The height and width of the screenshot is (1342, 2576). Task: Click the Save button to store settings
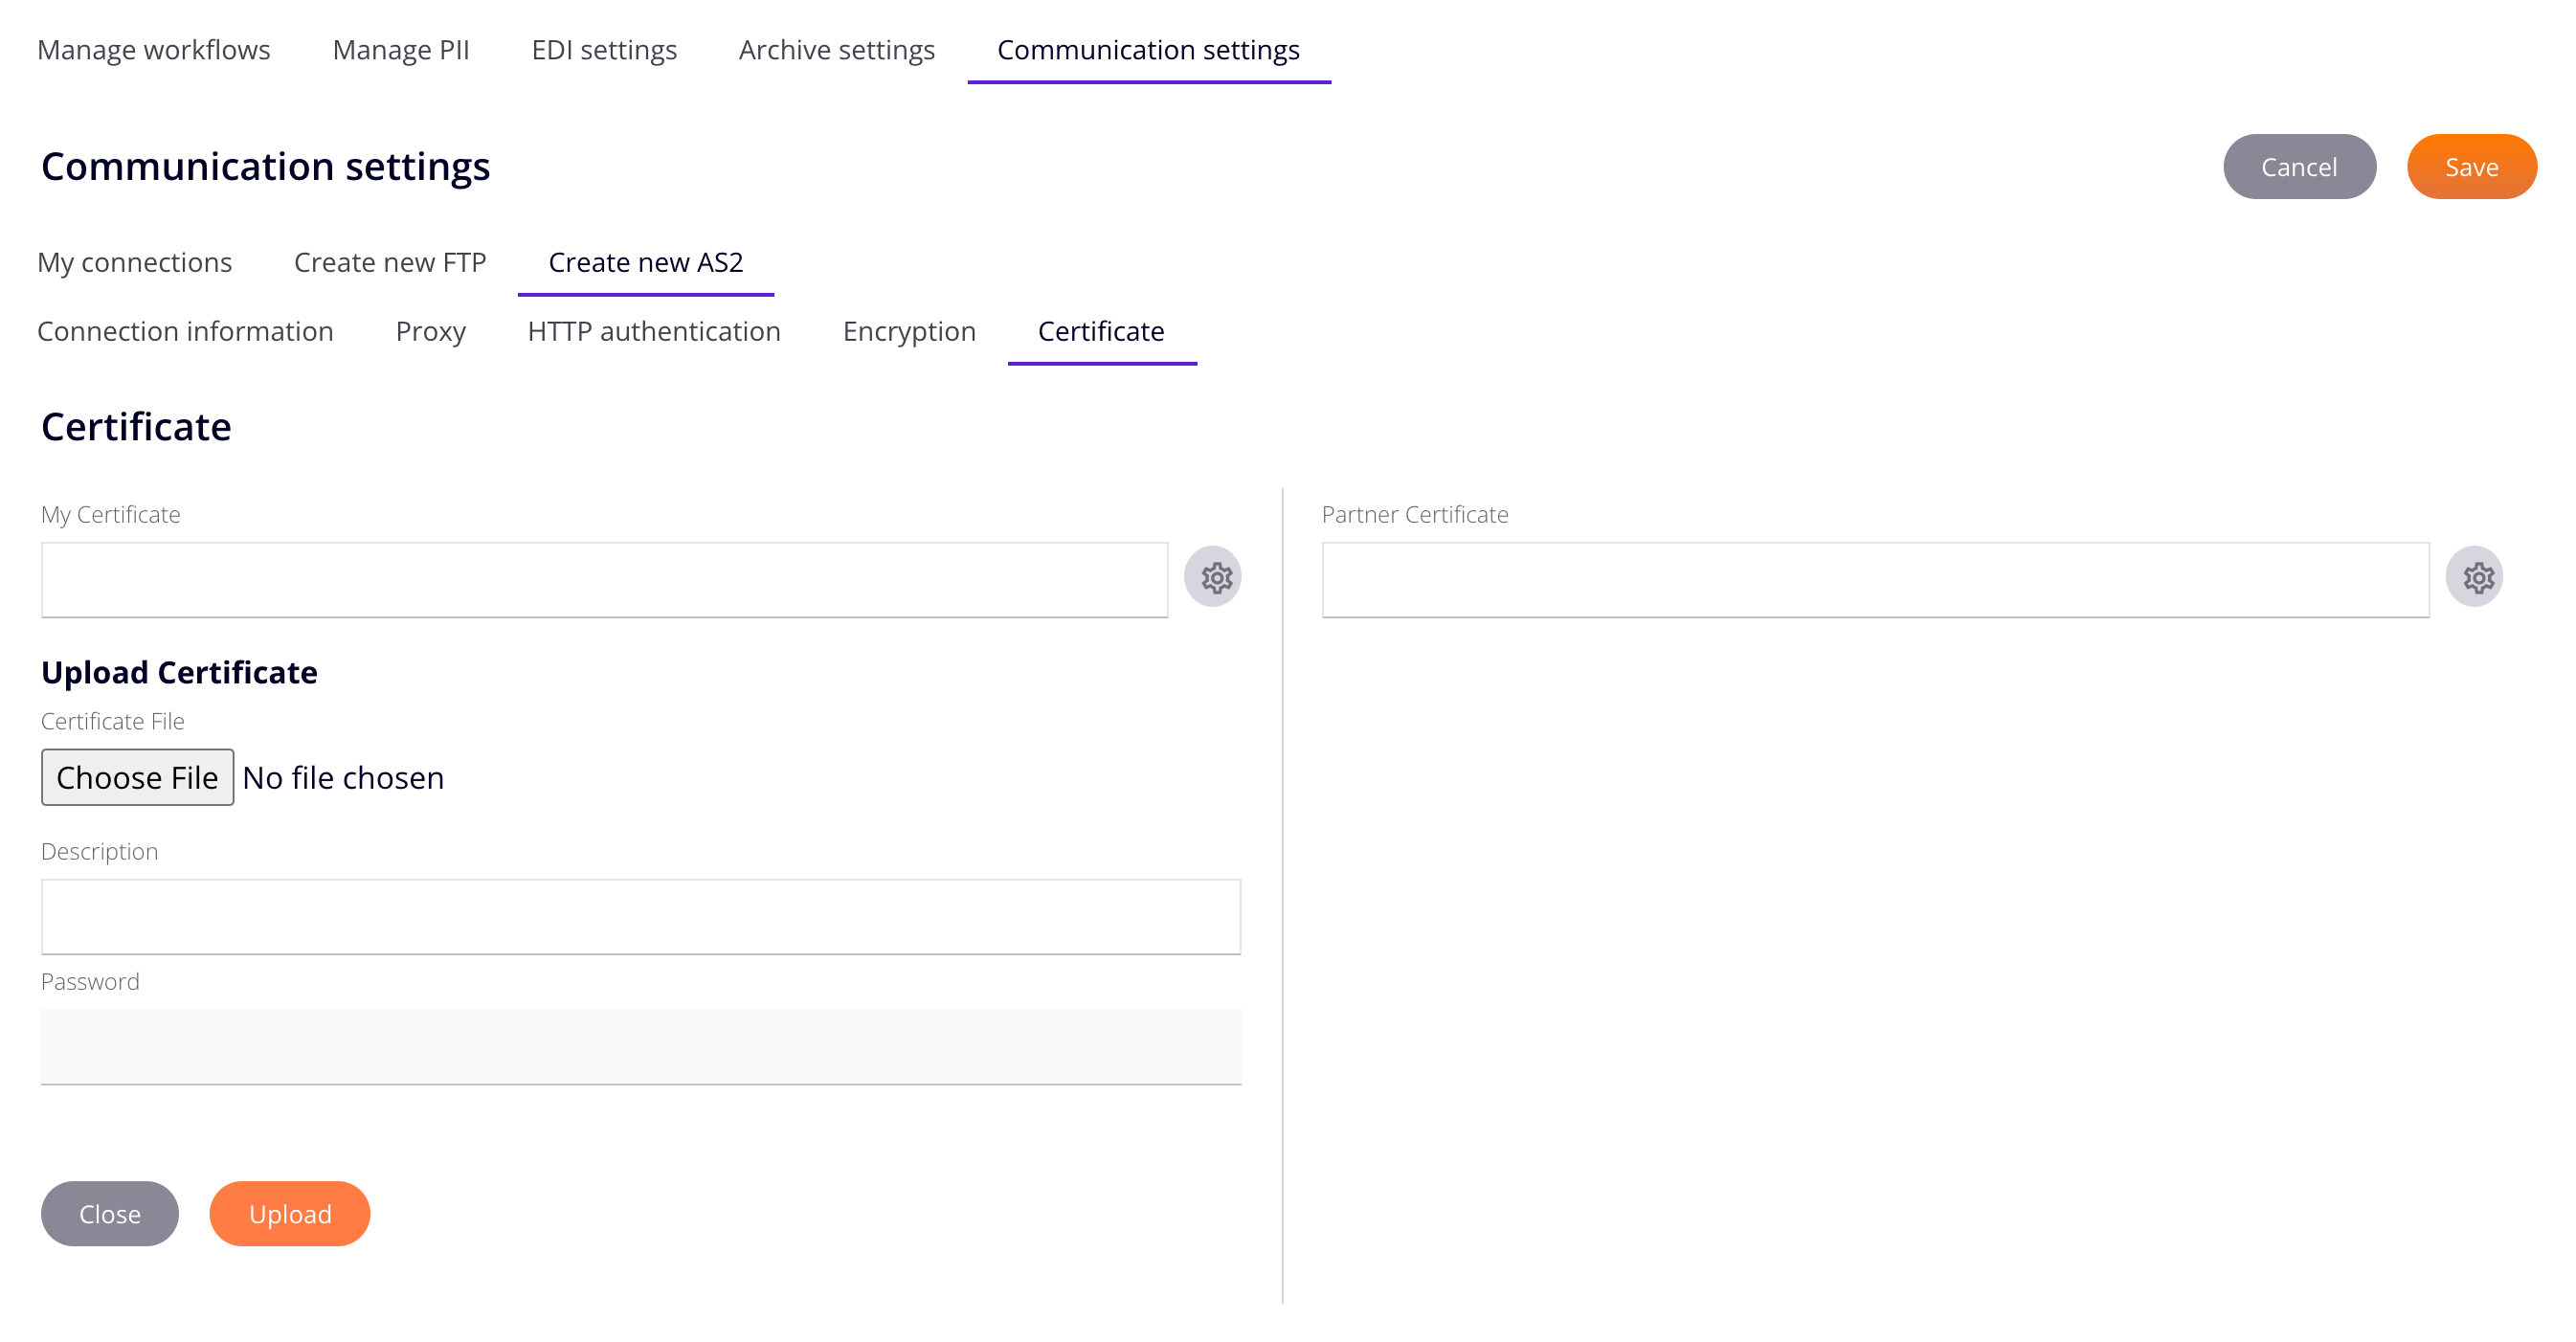(2472, 166)
